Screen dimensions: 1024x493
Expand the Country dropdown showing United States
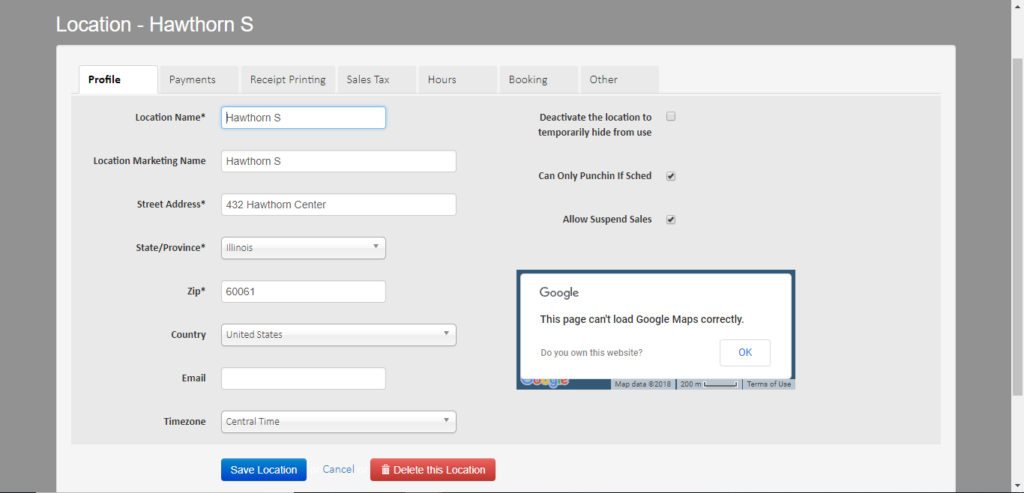[338, 335]
